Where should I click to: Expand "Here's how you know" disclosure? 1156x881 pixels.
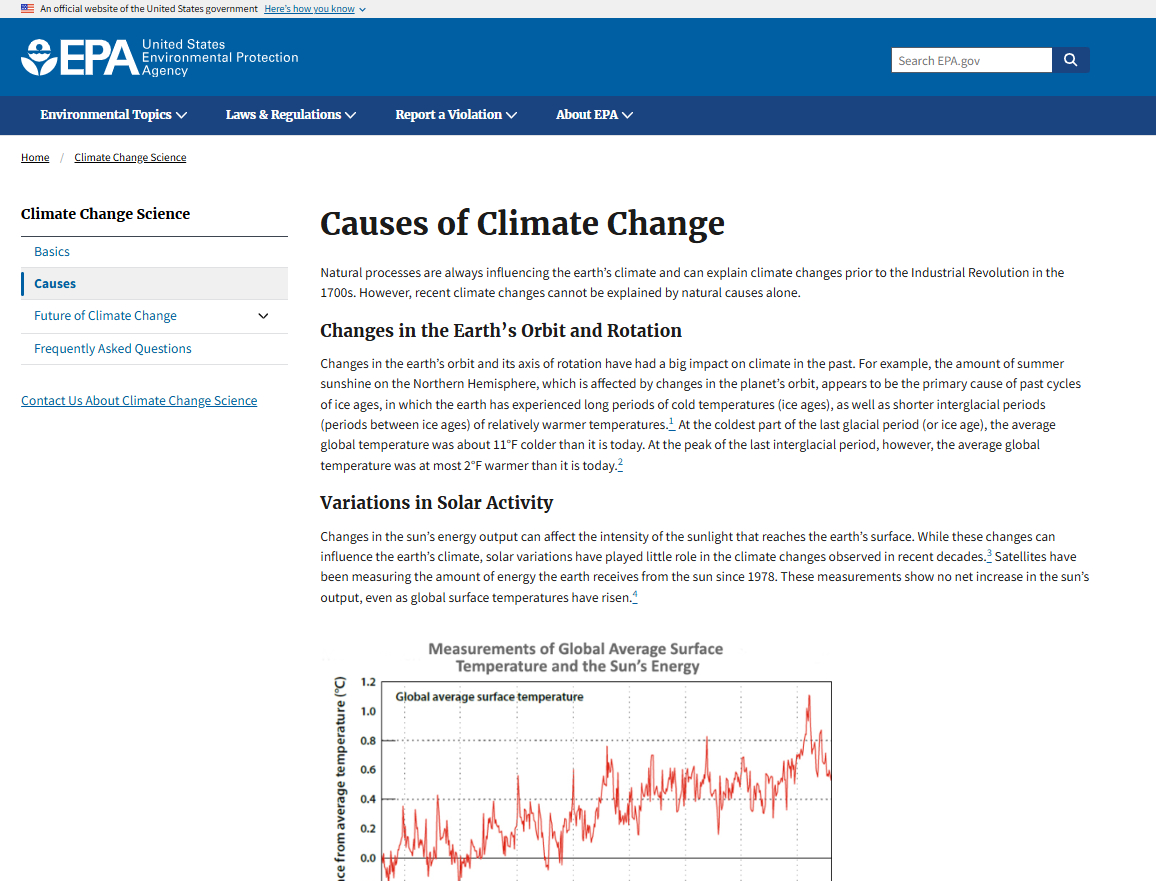(315, 9)
